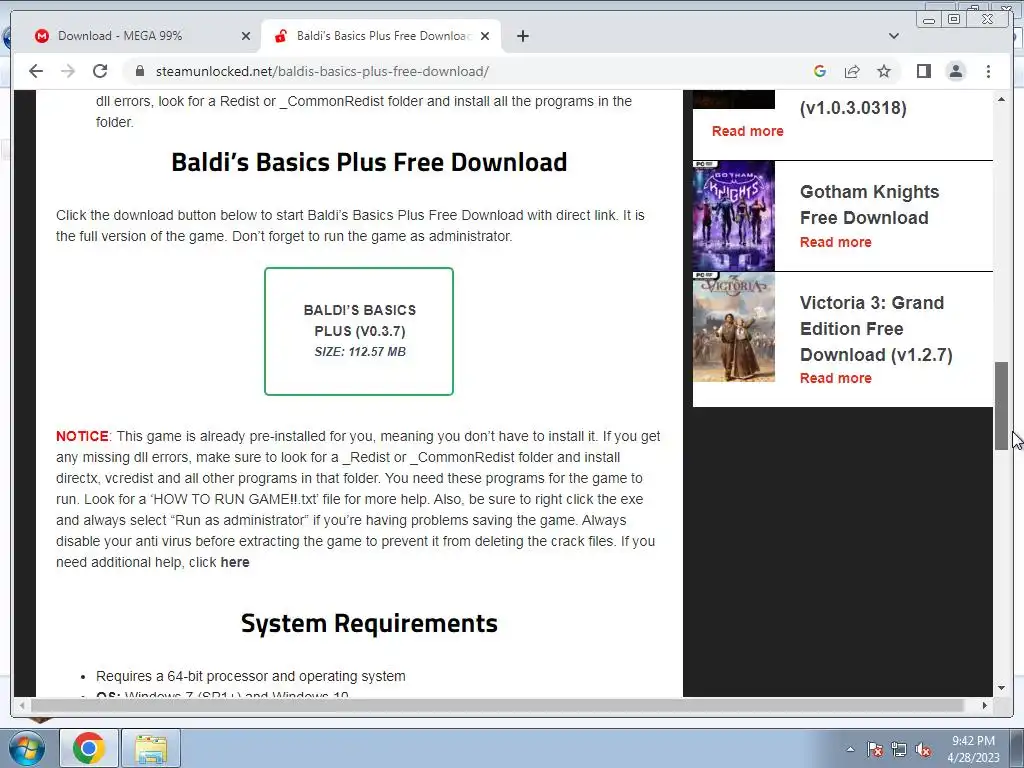Viewport: 1024px width, 768px height.
Task: Bookmark this page with the star
Action: [884, 71]
